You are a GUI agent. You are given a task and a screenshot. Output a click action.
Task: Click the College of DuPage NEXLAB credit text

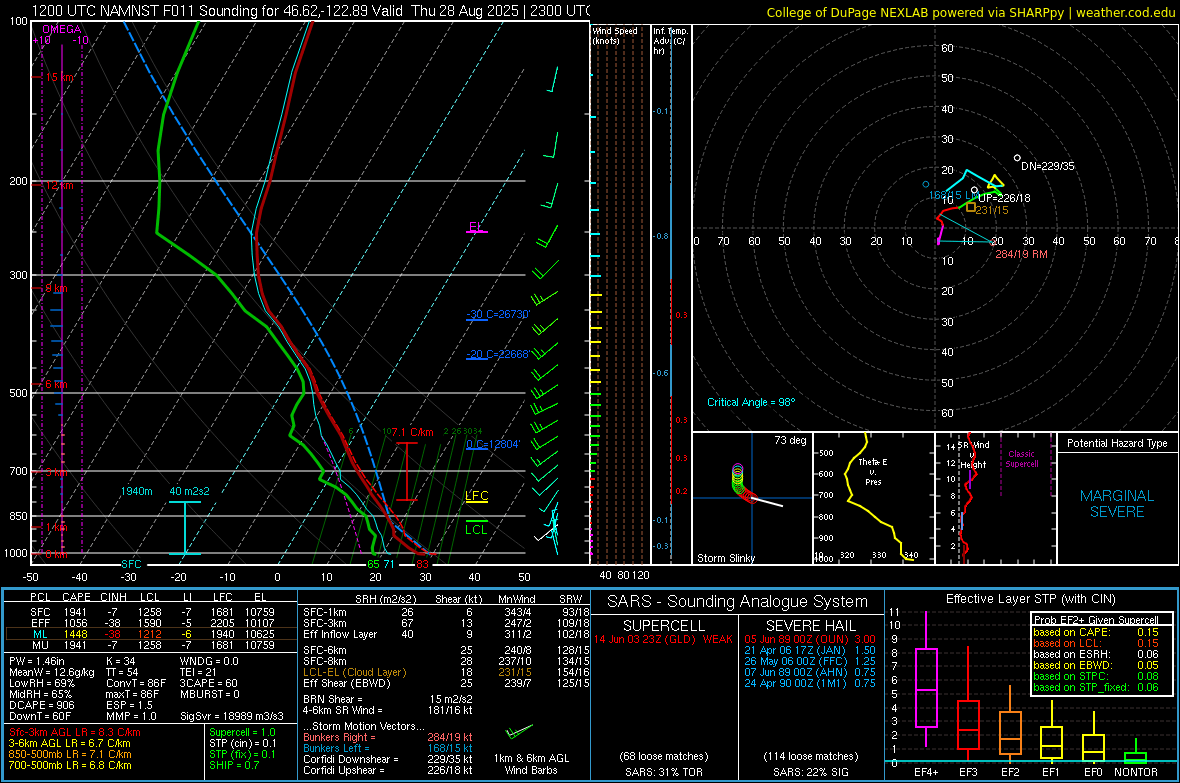click(970, 12)
